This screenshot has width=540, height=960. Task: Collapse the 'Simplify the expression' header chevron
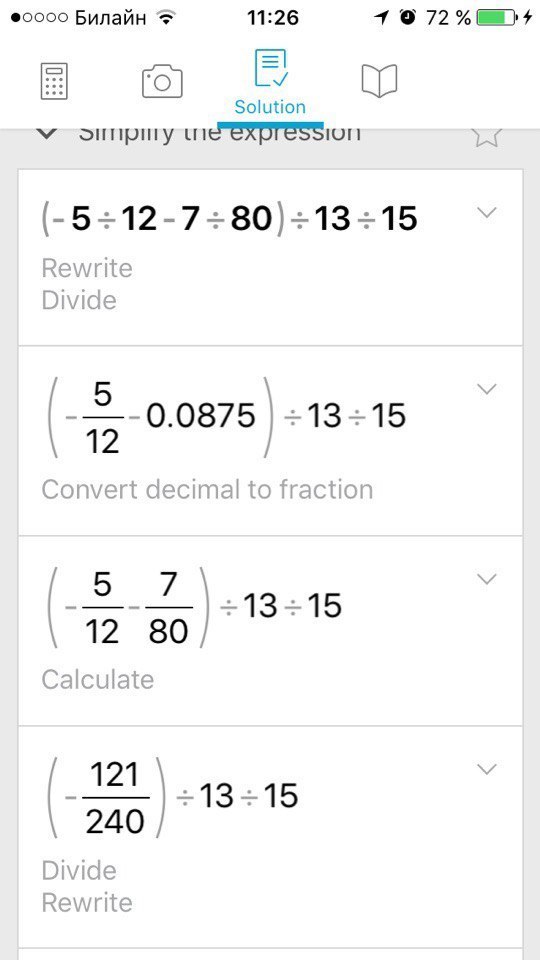point(47,134)
